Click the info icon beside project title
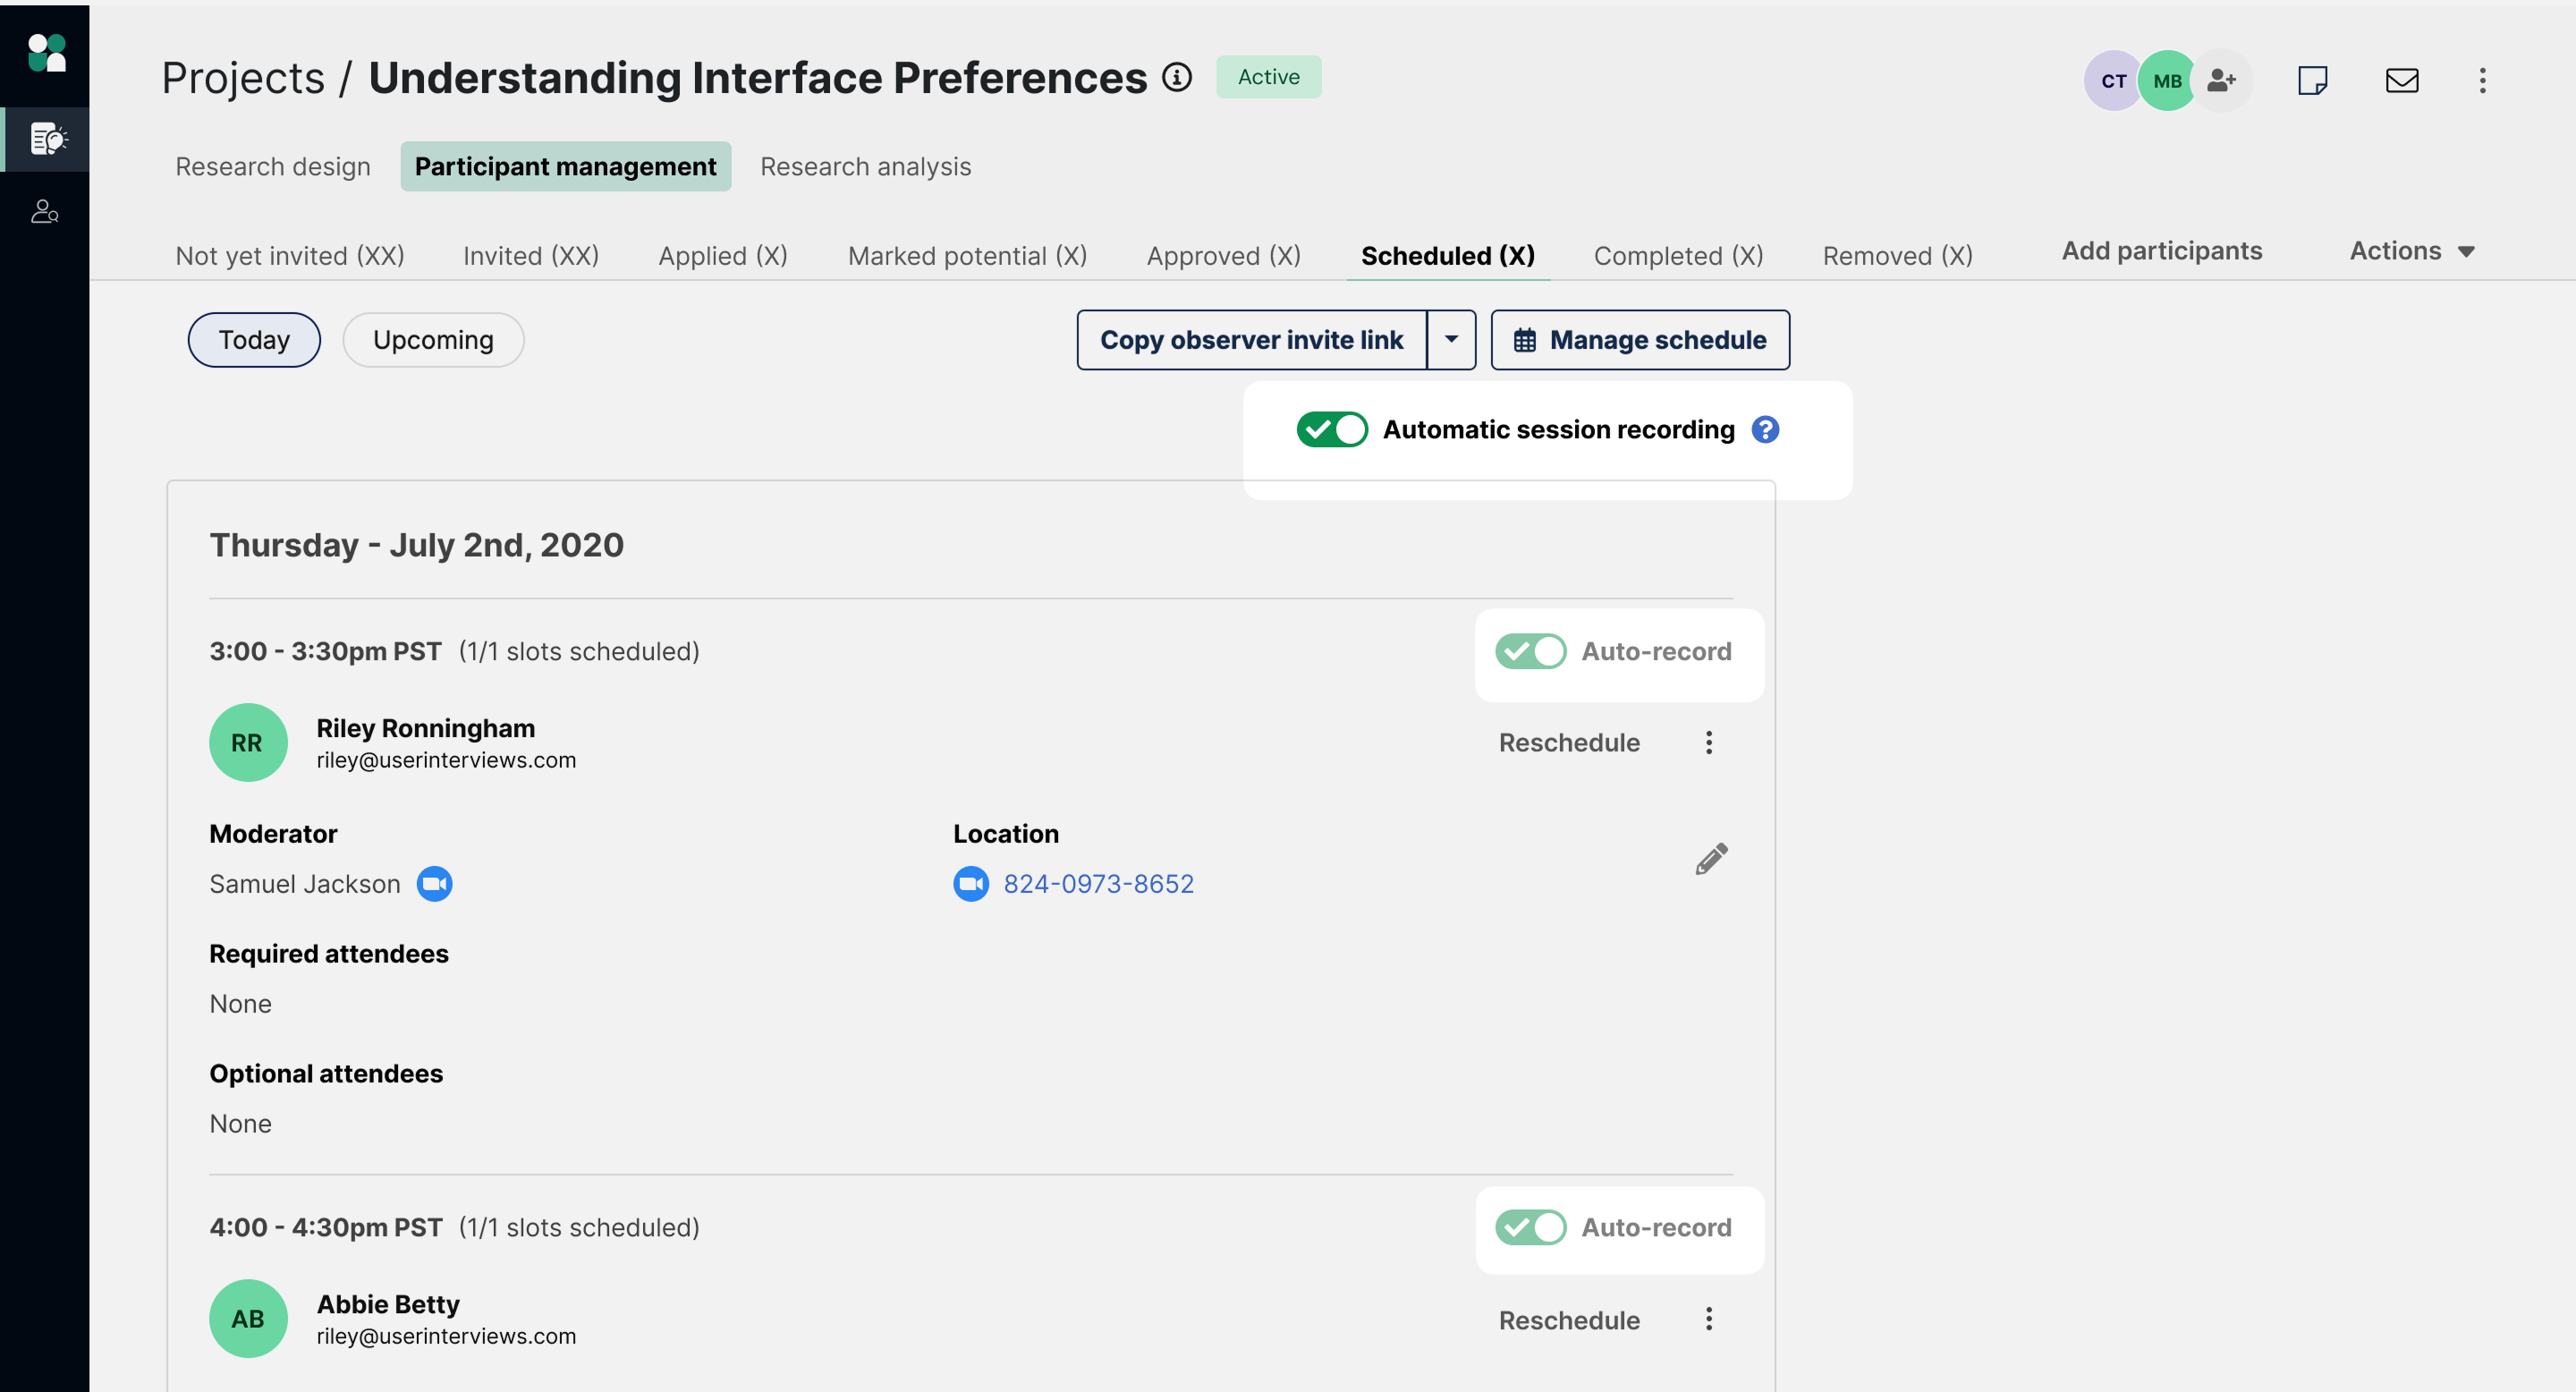The image size is (2576, 1392). 1176,77
